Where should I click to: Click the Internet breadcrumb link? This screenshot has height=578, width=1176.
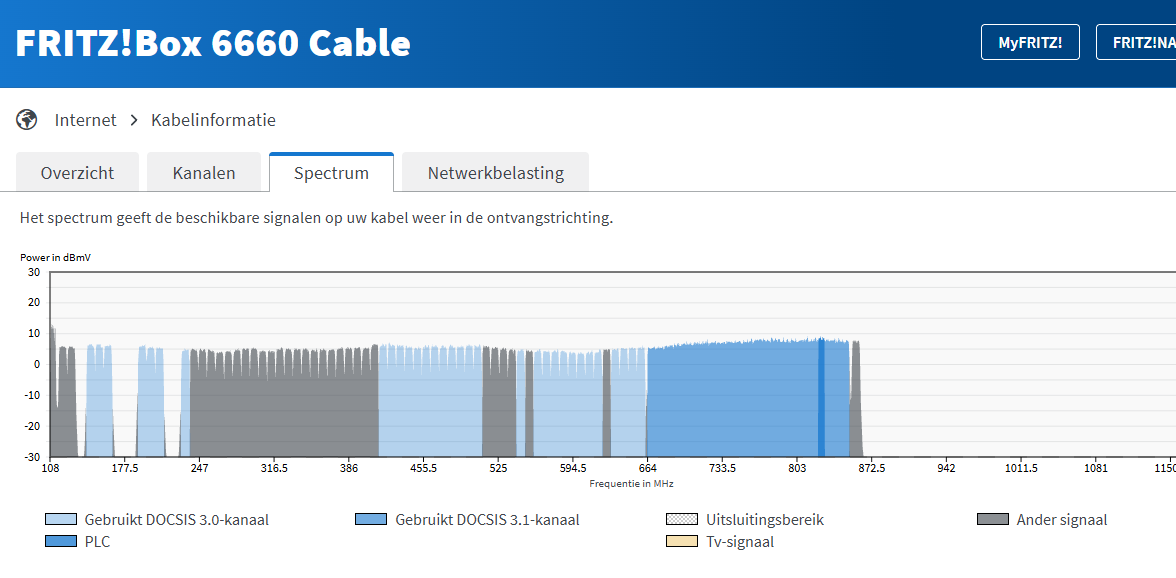(x=85, y=120)
